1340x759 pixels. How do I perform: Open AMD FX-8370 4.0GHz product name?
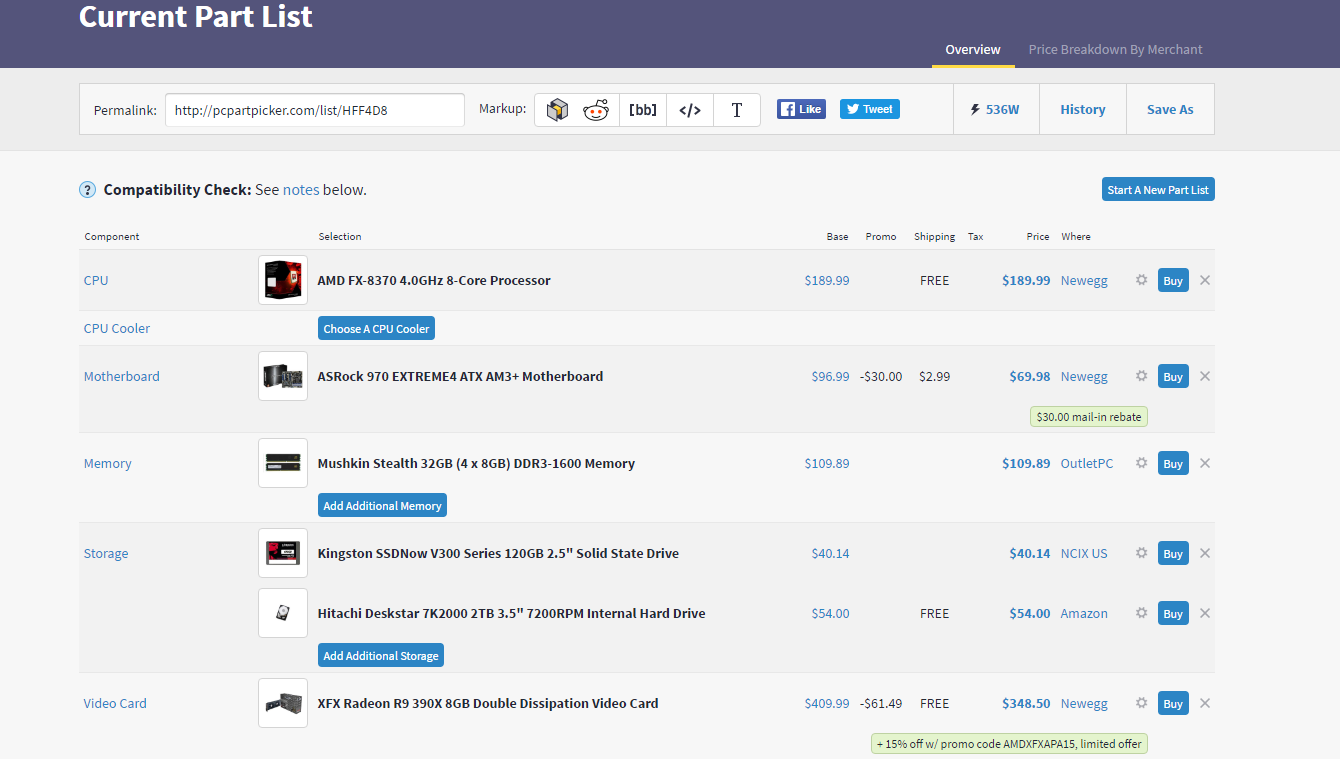tap(434, 280)
